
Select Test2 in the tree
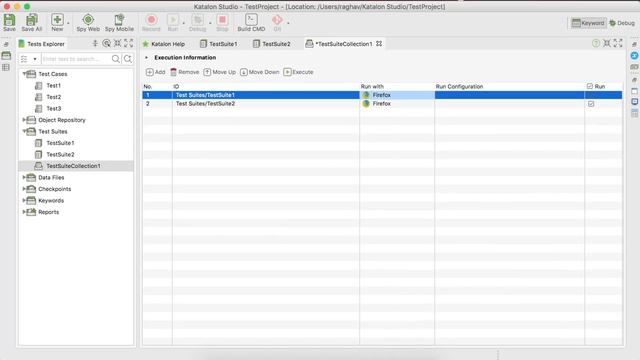click(x=53, y=97)
